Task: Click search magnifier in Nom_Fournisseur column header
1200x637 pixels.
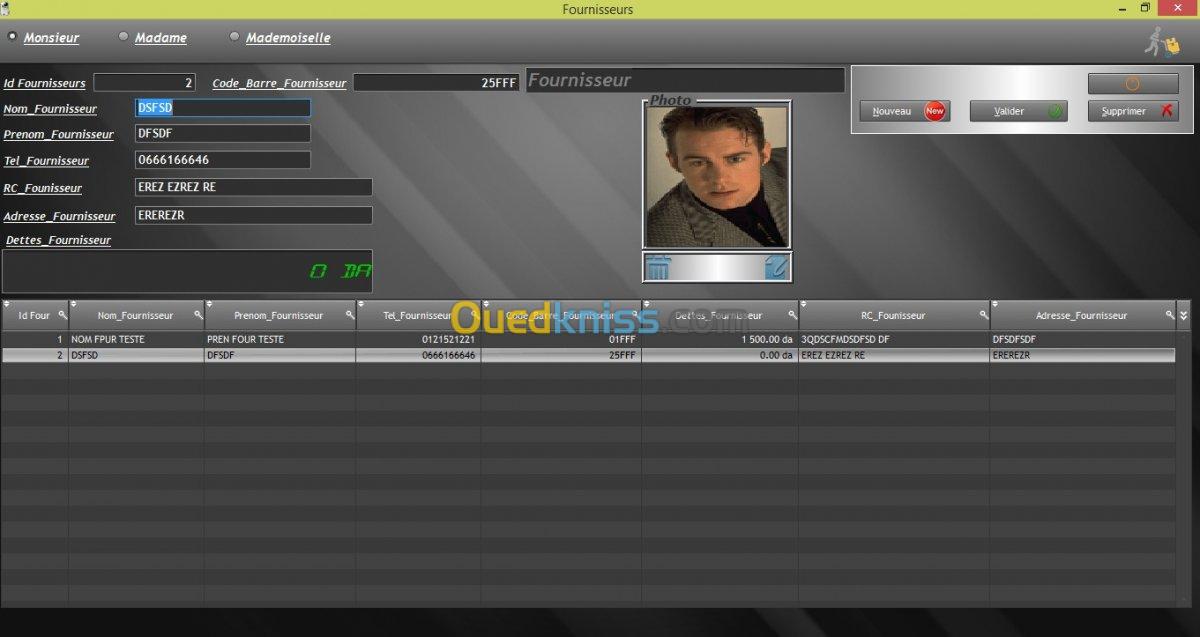Action: (198, 315)
